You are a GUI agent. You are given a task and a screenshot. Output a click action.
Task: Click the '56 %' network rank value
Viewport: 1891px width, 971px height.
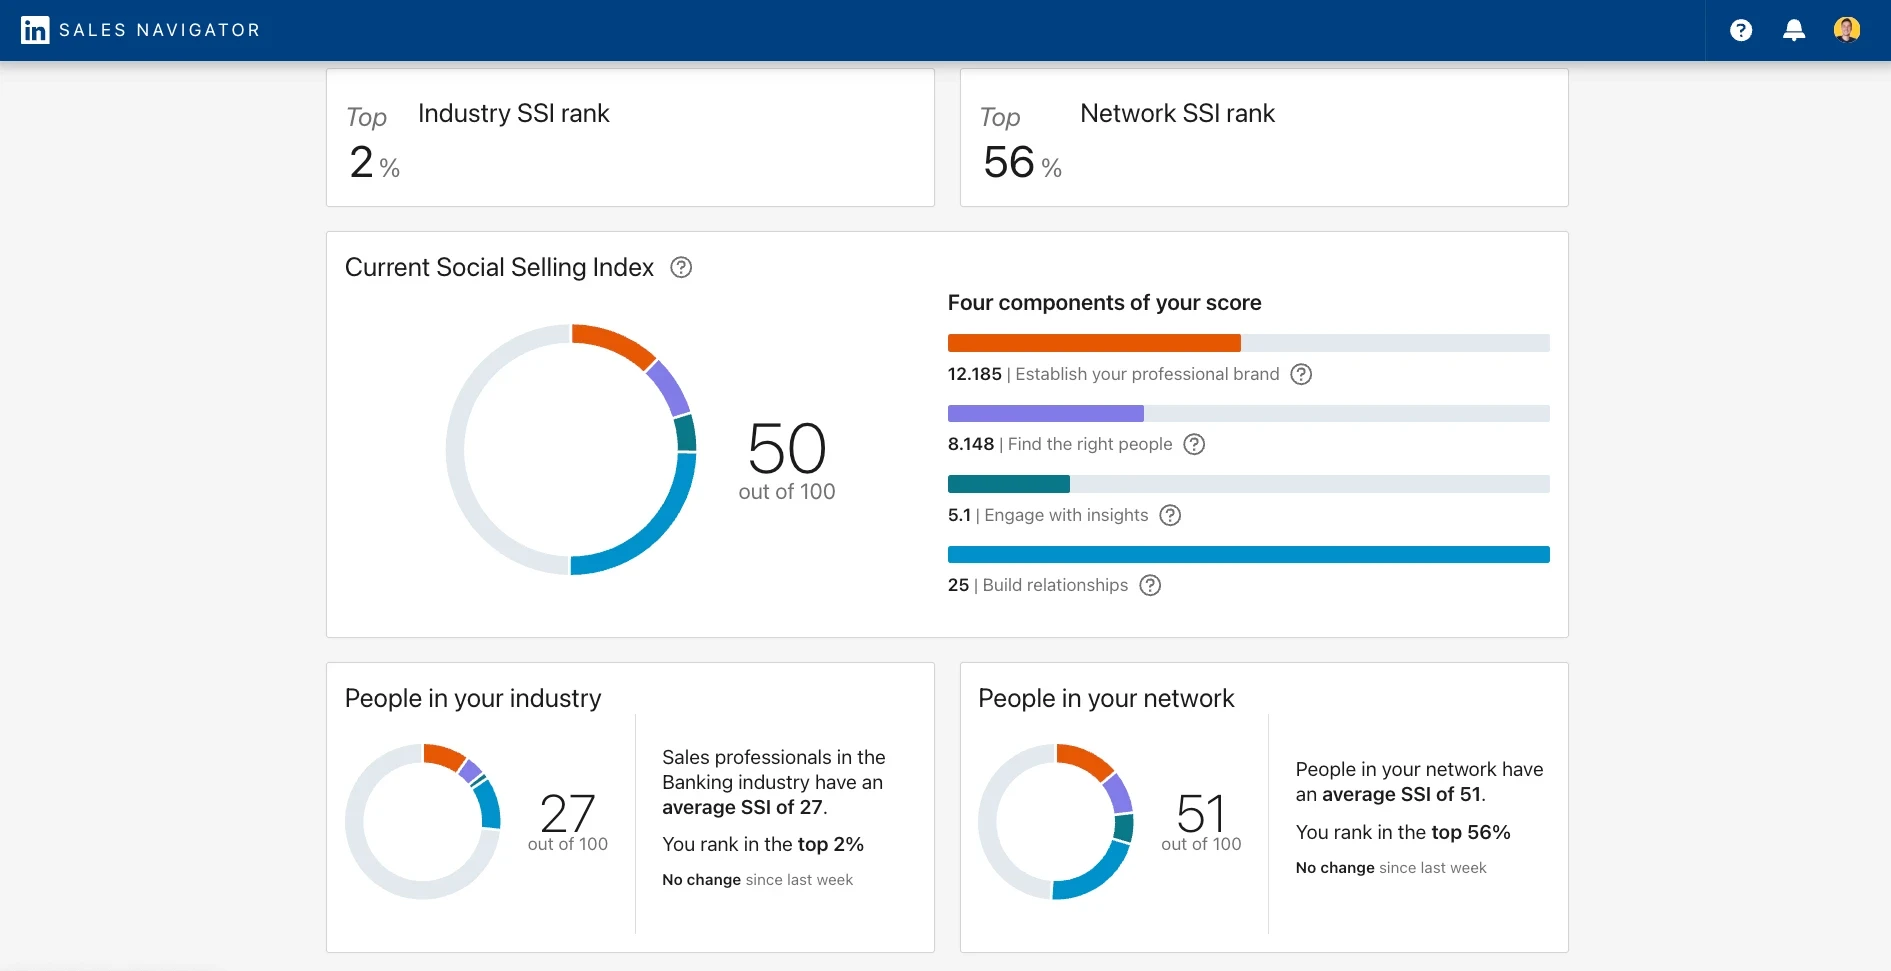(1022, 162)
